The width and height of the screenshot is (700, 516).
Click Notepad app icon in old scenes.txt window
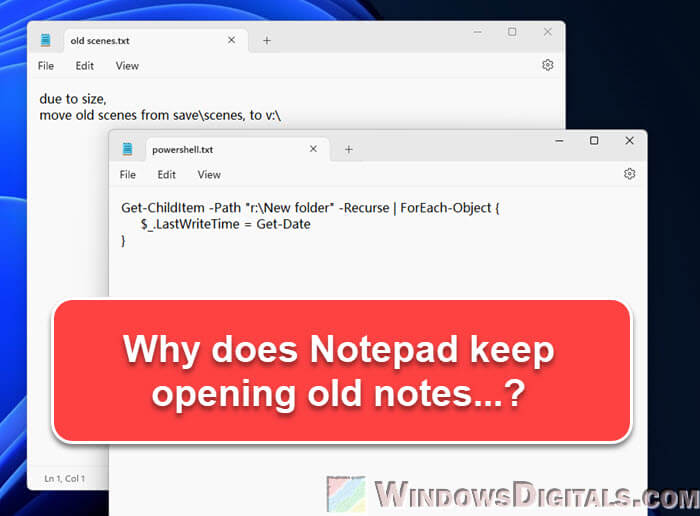46,40
